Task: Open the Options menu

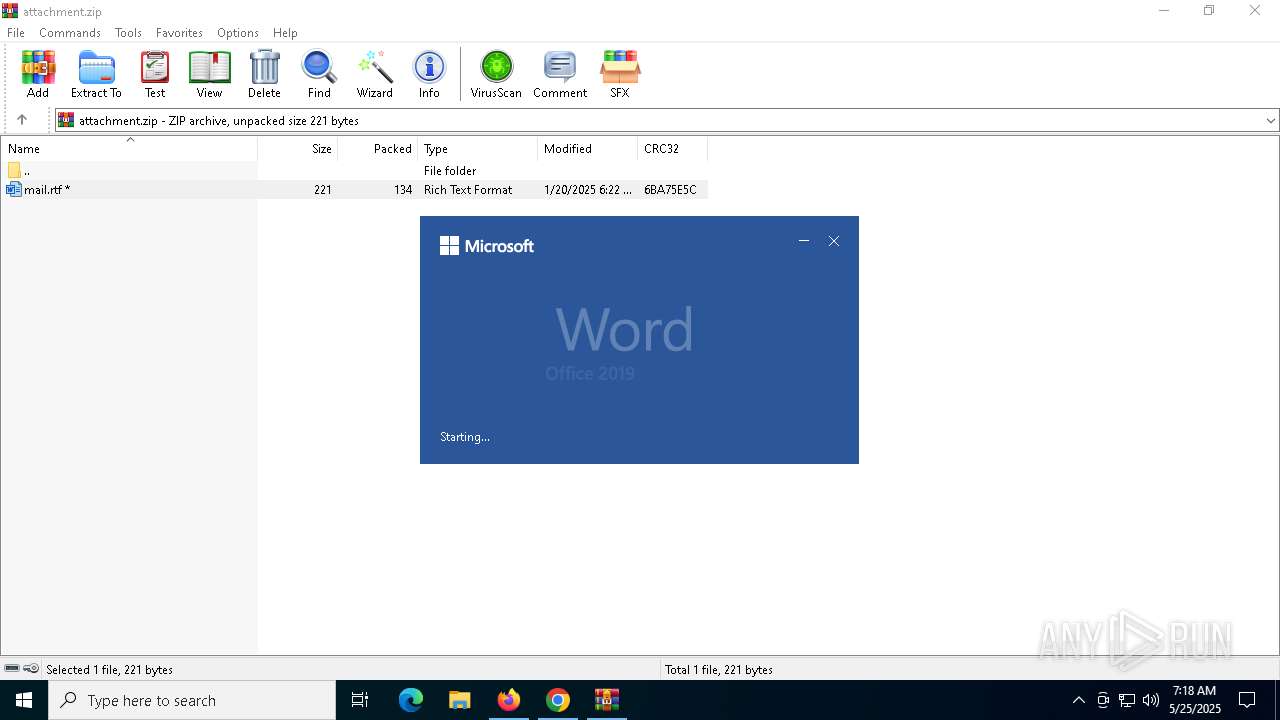Action: click(238, 33)
